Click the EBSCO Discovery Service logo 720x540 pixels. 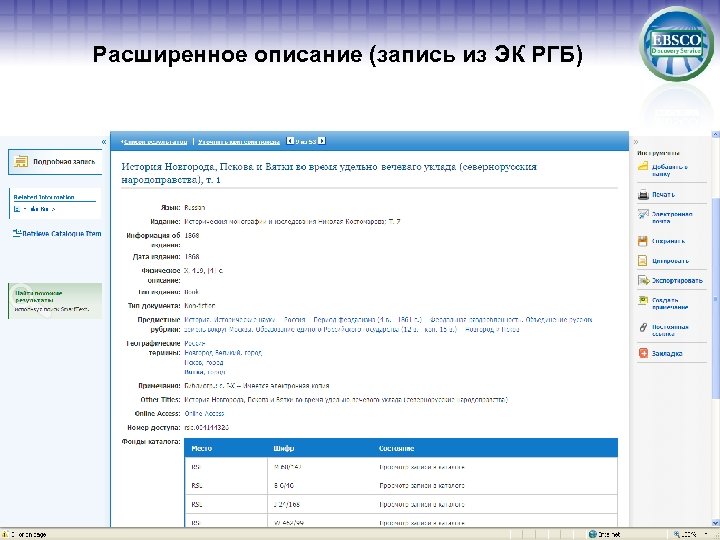point(676,44)
